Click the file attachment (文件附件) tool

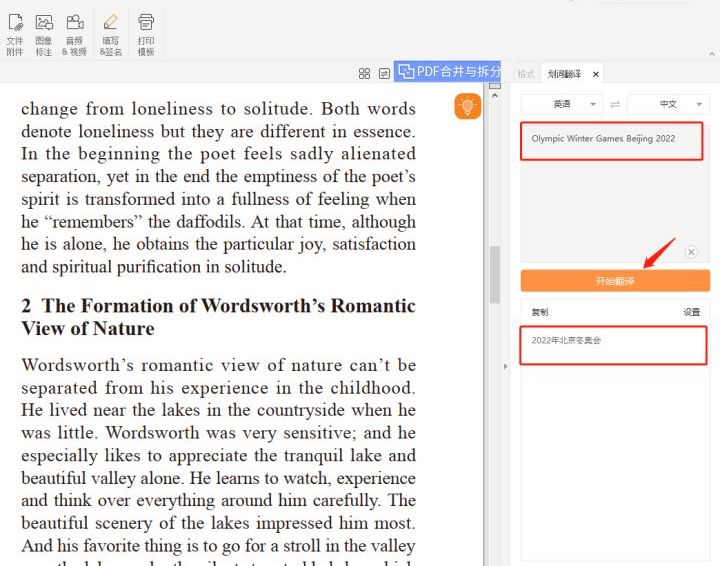pyautogui.click(x=15, y=34)
